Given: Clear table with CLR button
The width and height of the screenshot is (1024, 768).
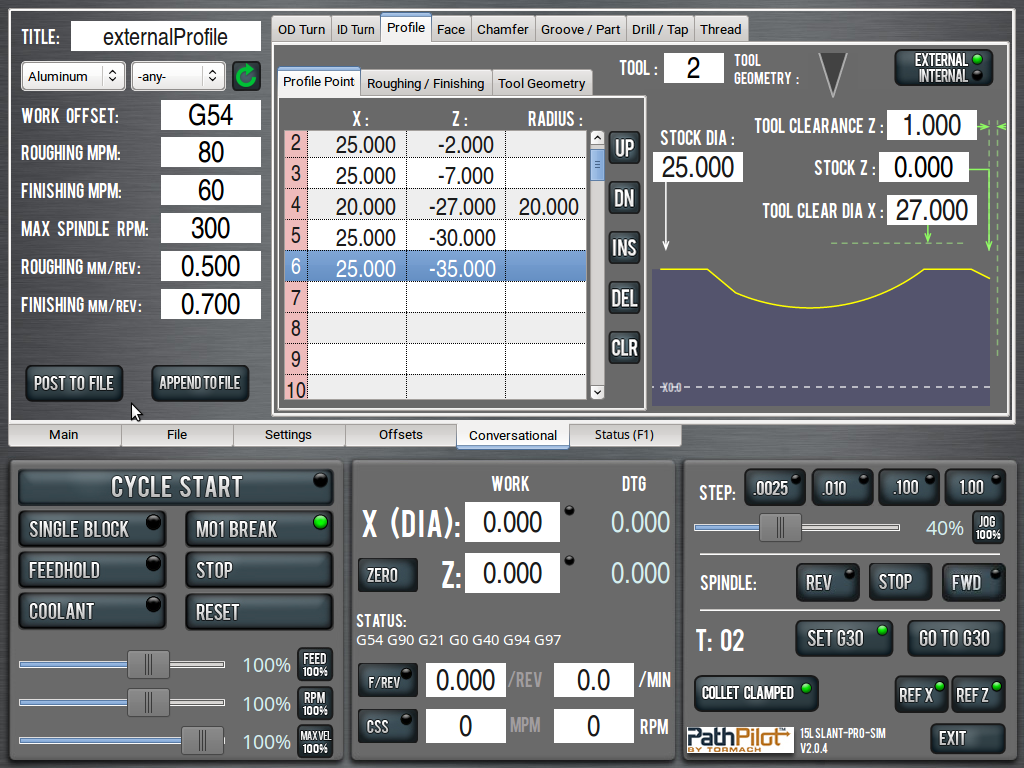Looking at the screenshot, I should click(624, 348).
